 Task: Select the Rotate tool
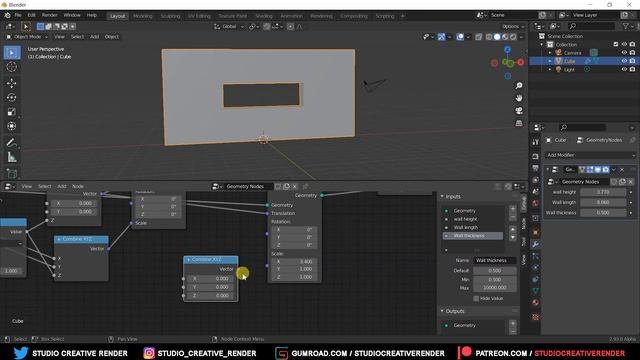tap(12, 97)
